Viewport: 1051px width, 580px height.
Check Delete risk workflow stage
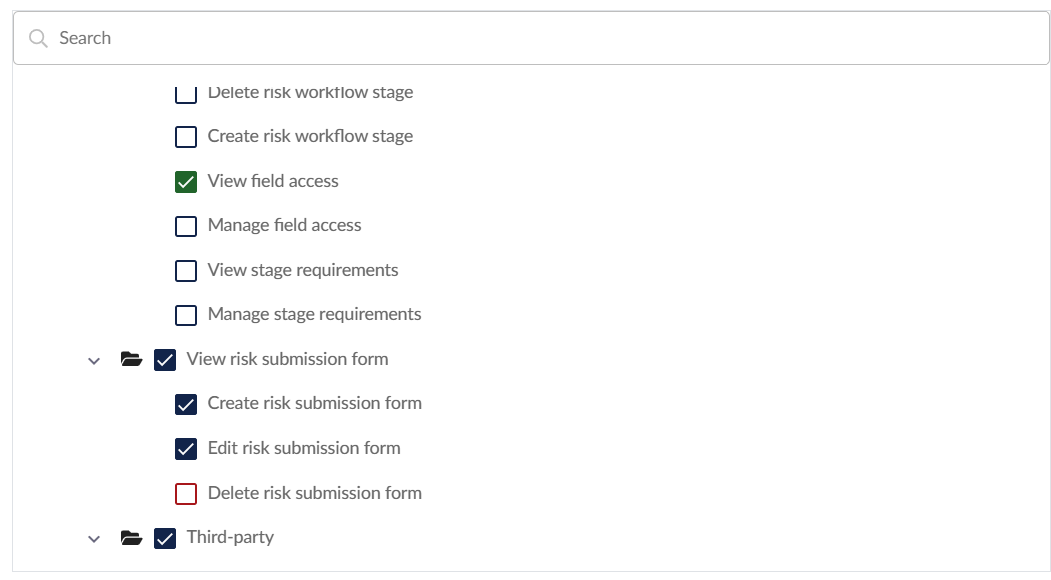(x=186, y=94)
